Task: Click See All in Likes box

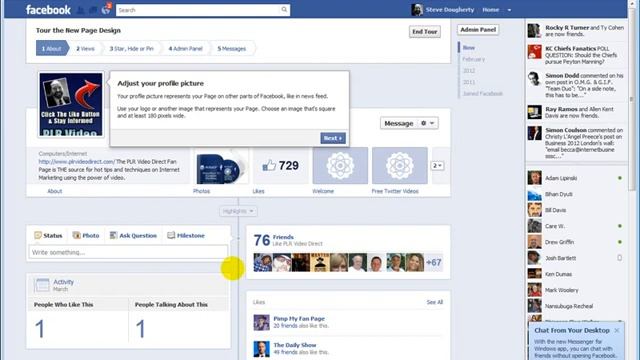Action: tap(435, 302)
